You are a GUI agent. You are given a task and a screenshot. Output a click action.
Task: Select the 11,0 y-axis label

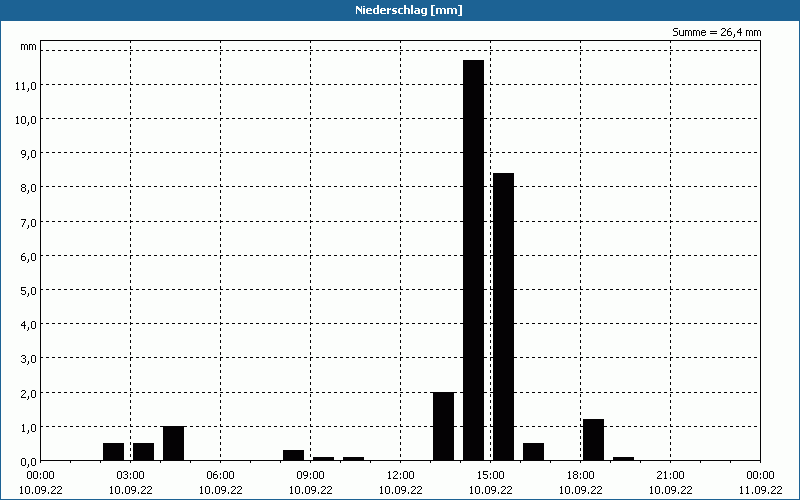[x=26, y=86]
